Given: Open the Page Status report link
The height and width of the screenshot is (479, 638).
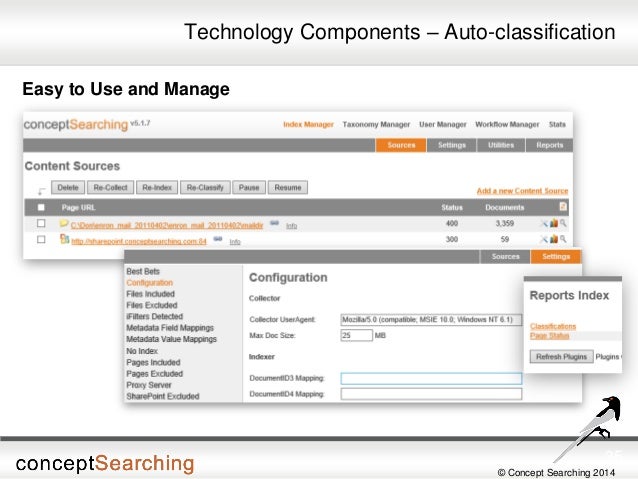Looking at the screenshot, I should [x=549, y=336].
